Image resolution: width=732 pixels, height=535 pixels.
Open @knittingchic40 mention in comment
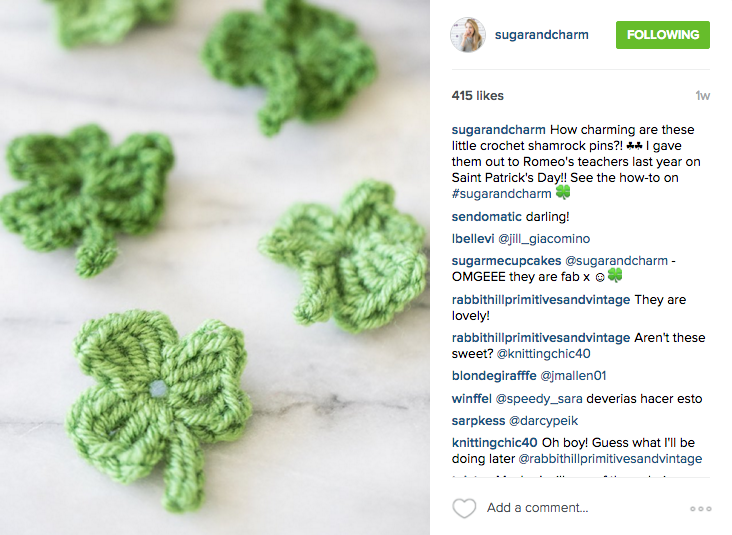pyautogui.click(x=543, y=354)
